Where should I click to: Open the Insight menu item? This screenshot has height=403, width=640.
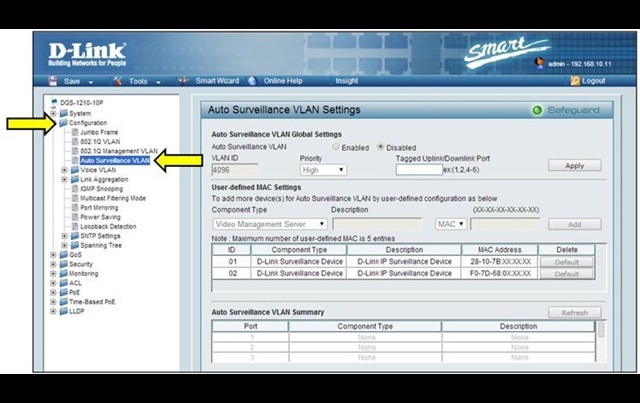click(x=347, y=81)
